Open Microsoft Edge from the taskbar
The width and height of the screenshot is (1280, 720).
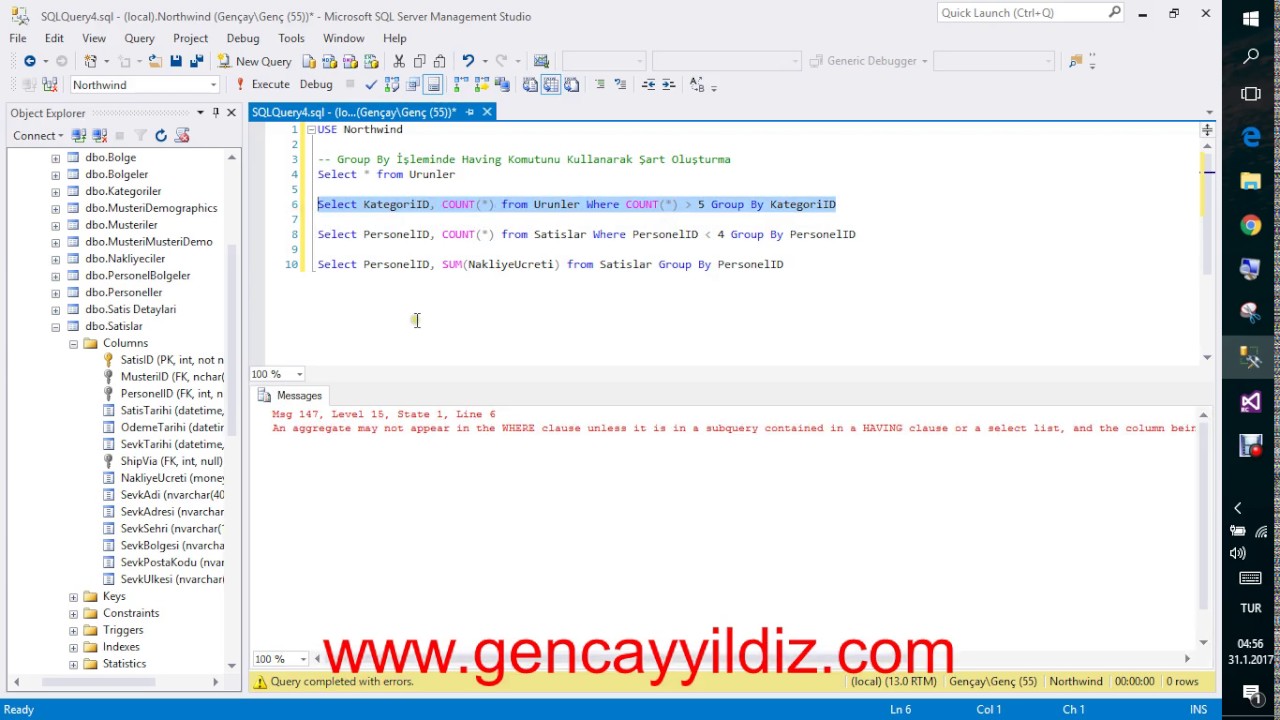coord(1251,136)
